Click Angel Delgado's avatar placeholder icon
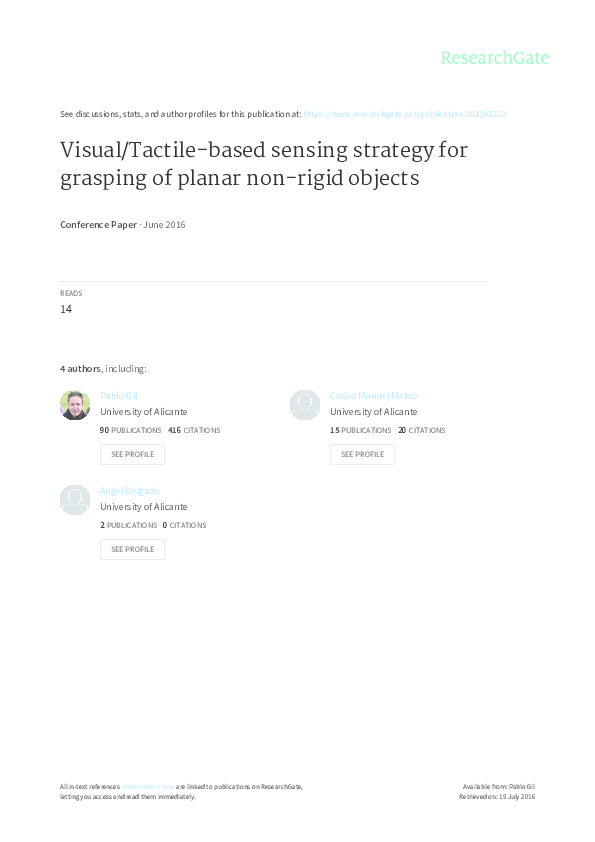Image resolution: width=595 pixels, height=842 pixels. (x=75, y=500)
